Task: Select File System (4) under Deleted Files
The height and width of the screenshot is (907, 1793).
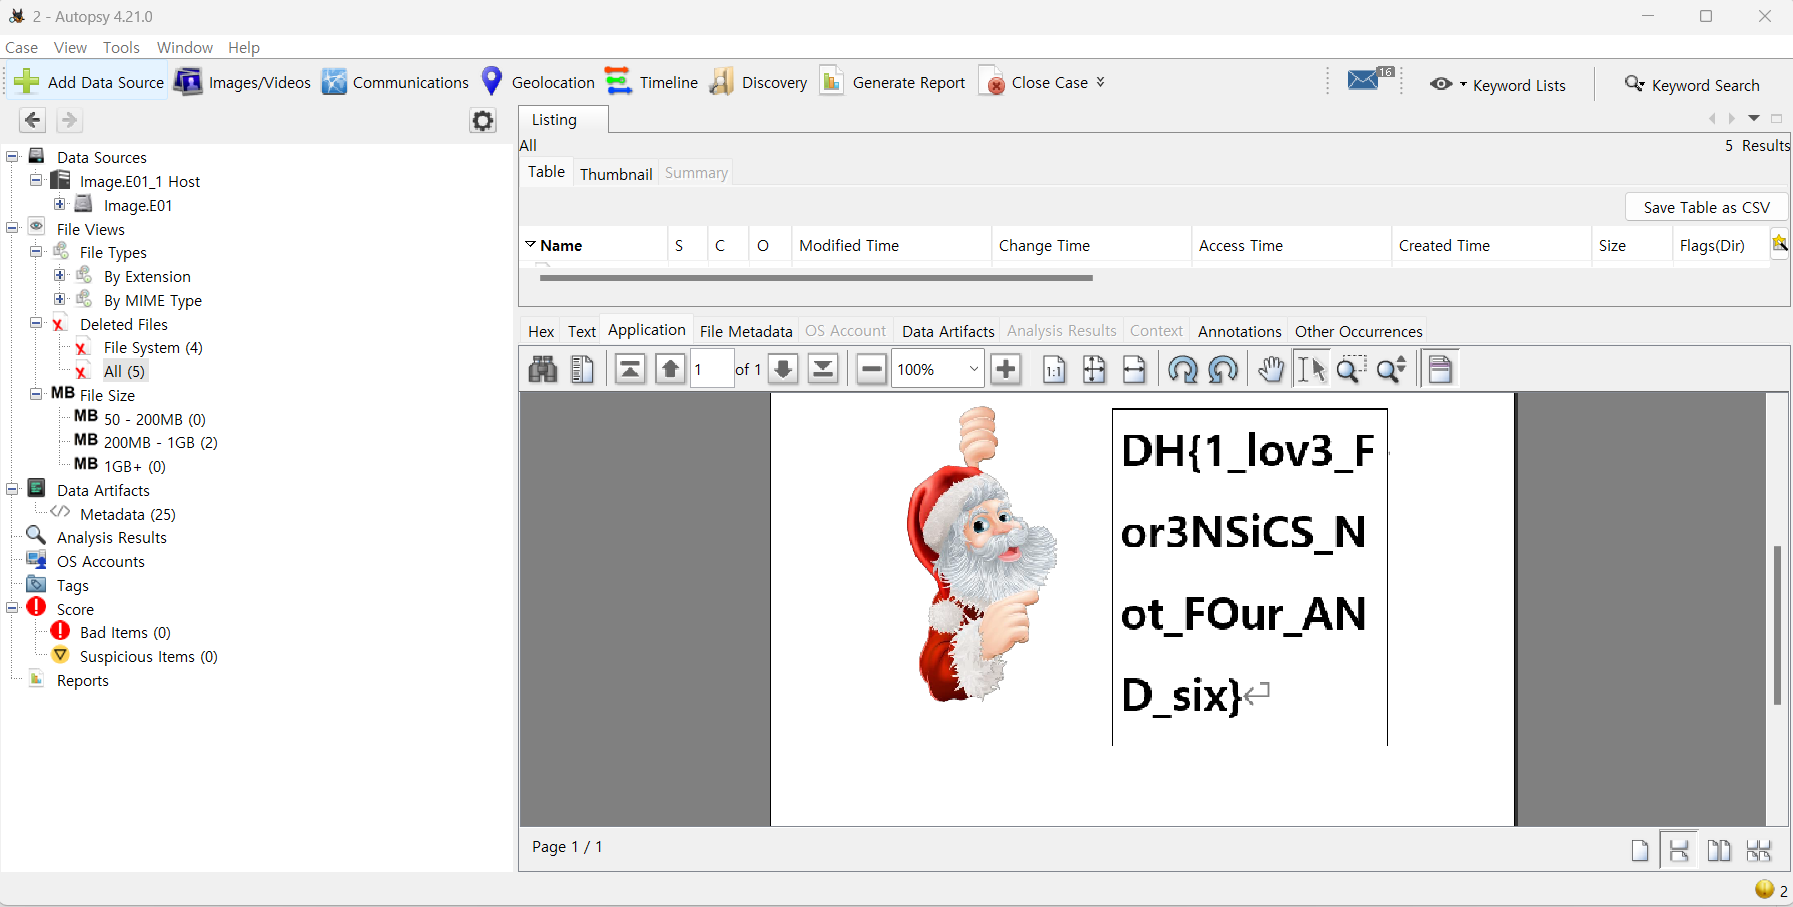Action: (153, 347)
